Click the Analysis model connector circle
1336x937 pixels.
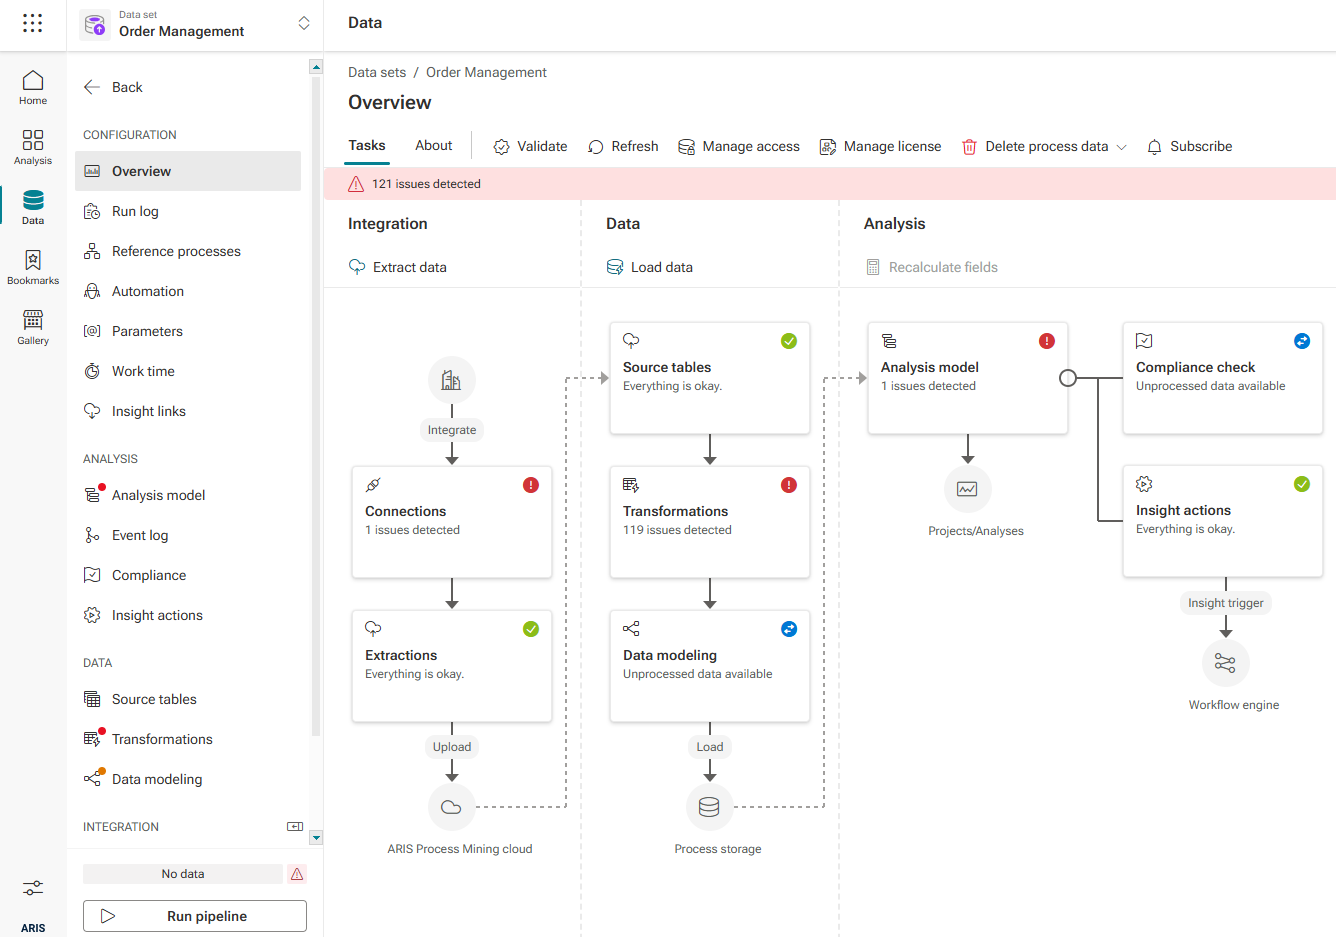pos(1068,378)
